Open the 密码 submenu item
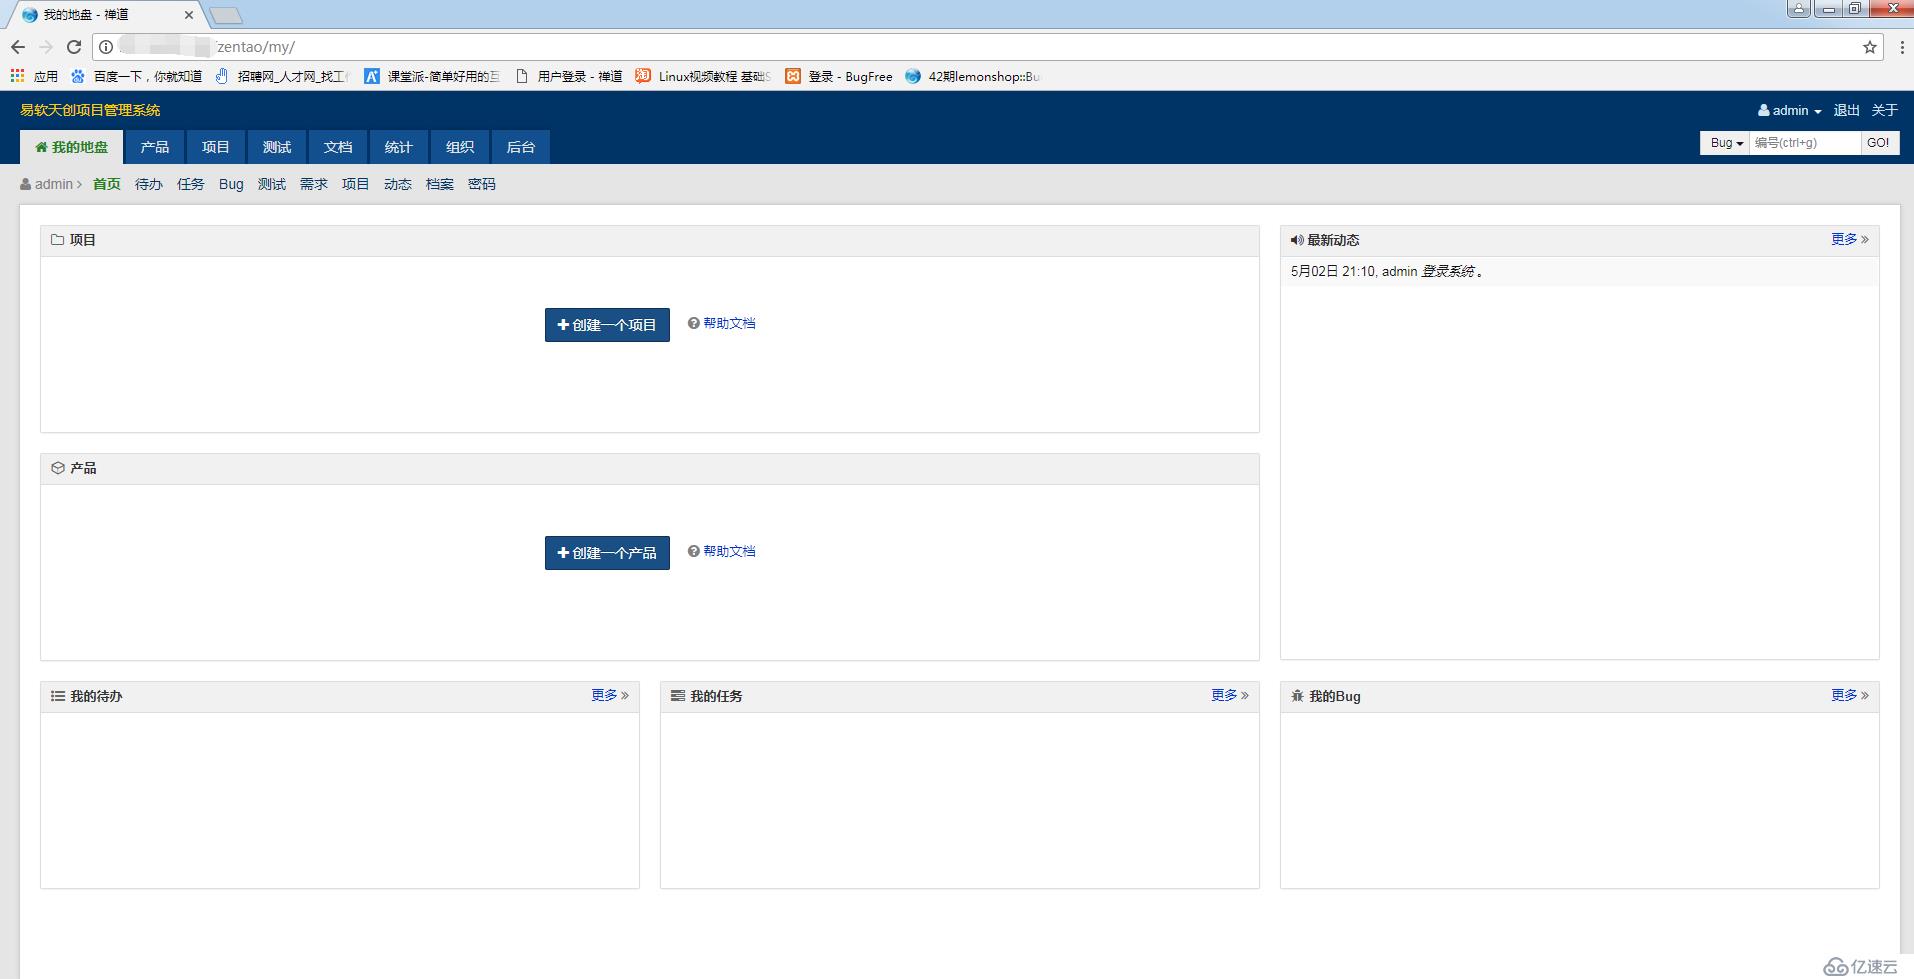 coord(482,184)
